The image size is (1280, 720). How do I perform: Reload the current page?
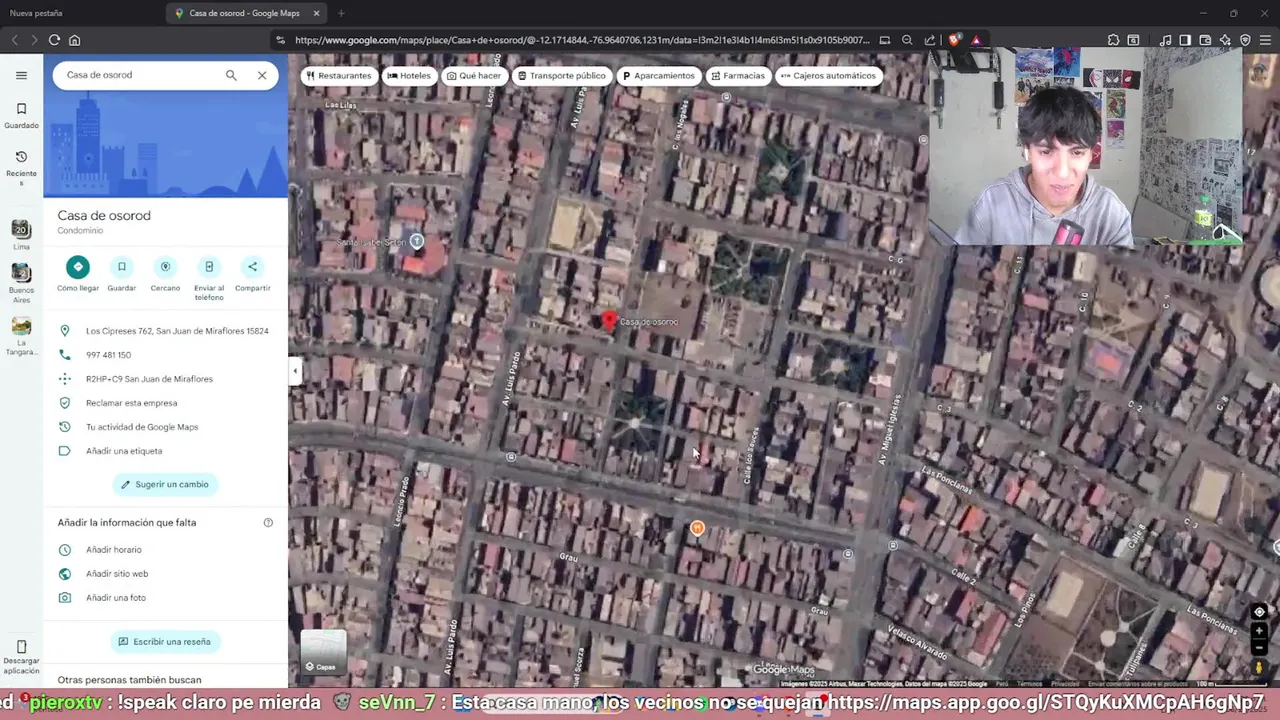[54, 40]
